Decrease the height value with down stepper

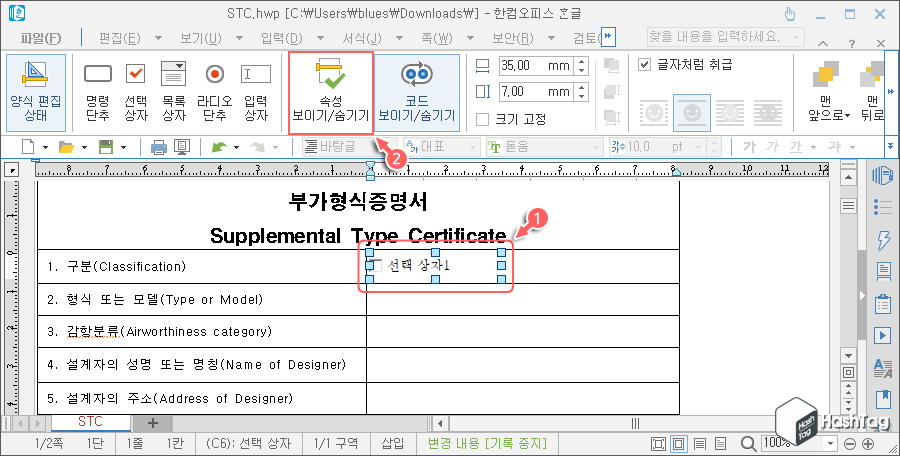pyautogui.click(x=582, y=96)
